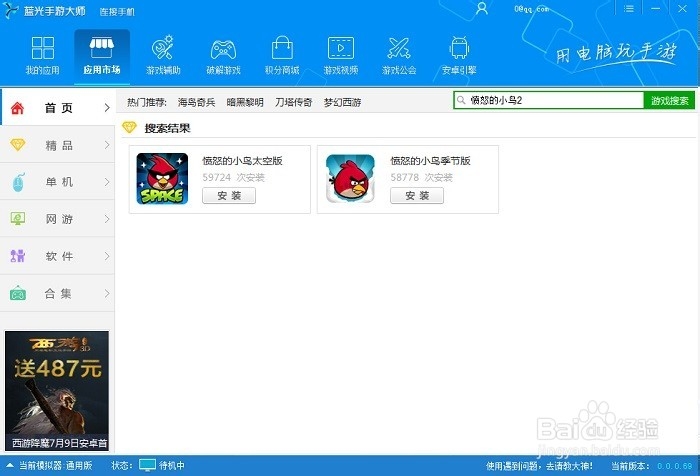Viewport: 700px width, 476px height.
Task: Click 梦幻西游 recommendation link
Action: (342, 103)
